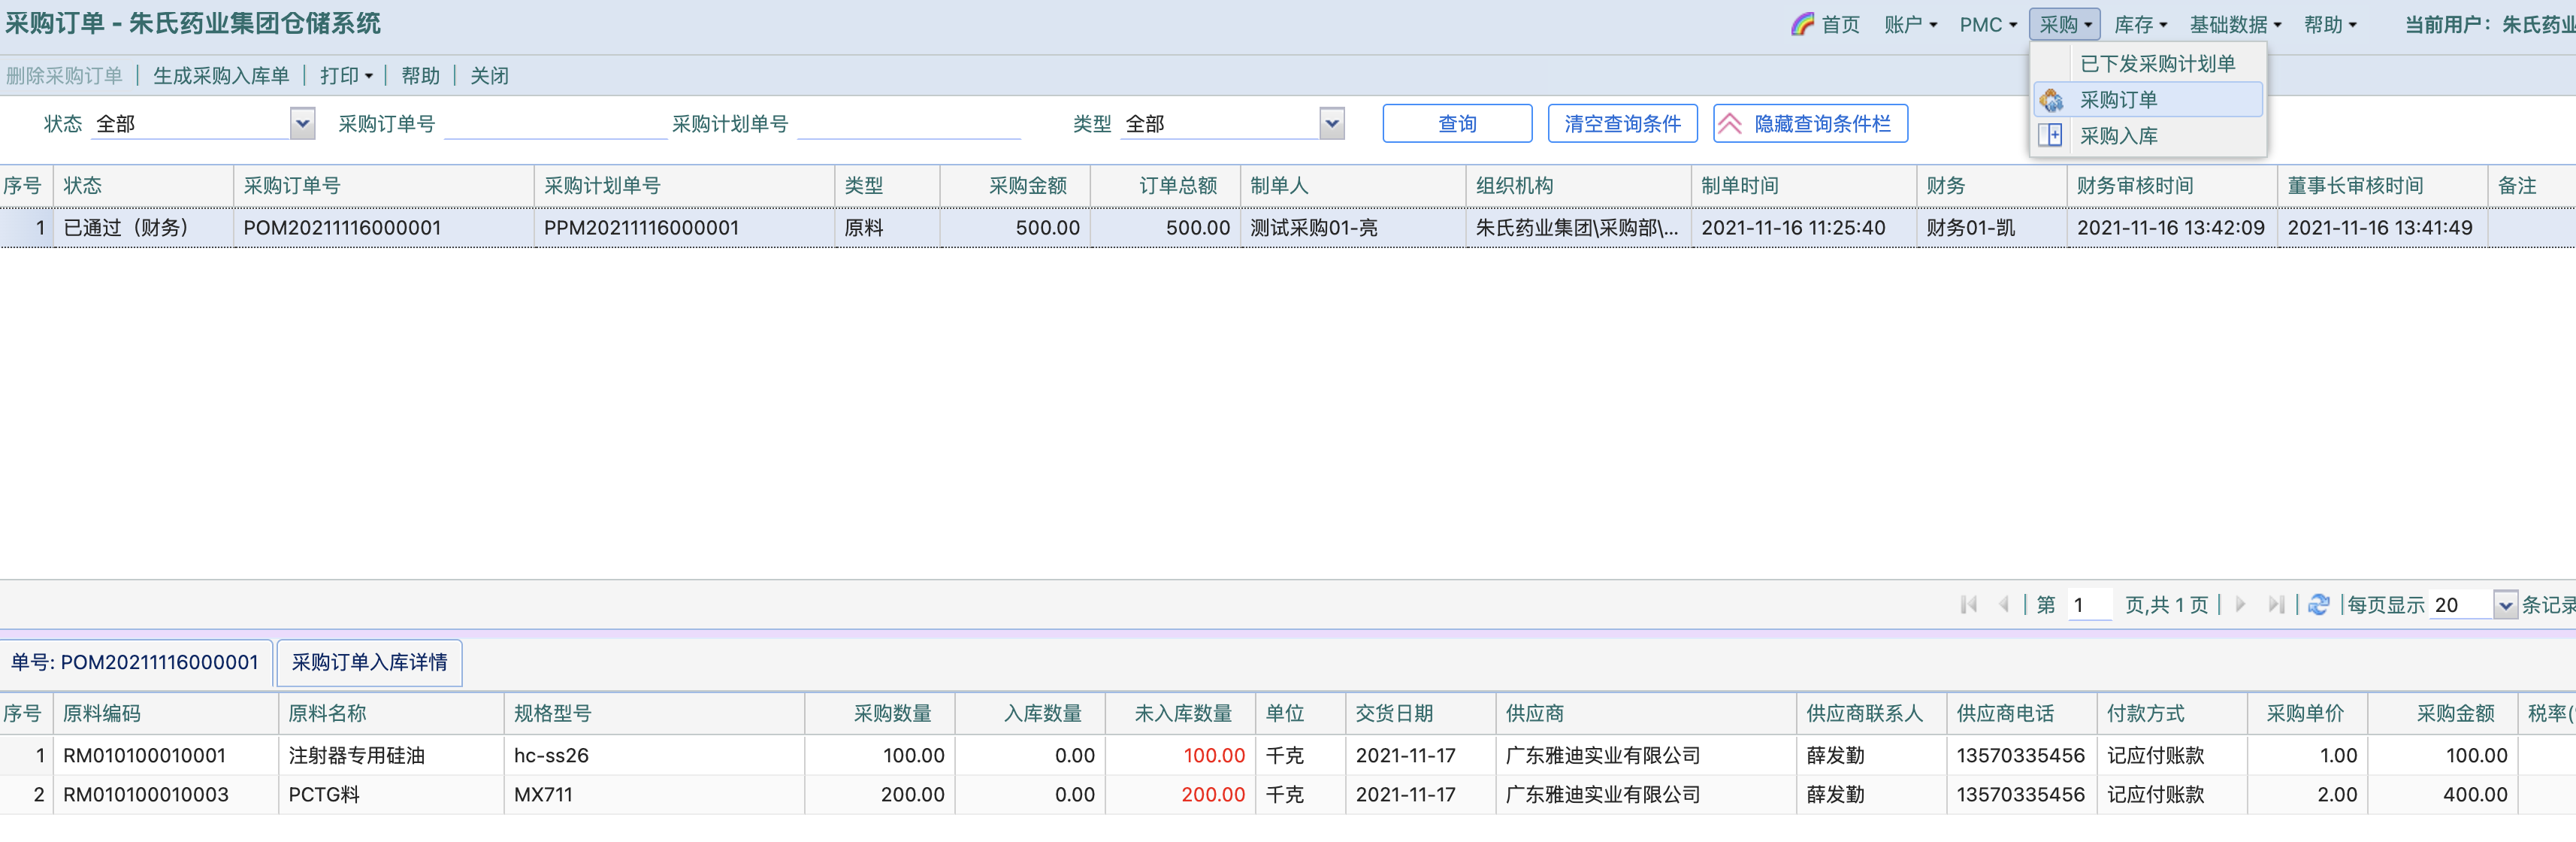This screenshot has height=842, width=2576.
Task: Open the 状态 dropdown arrow
Action: tap(302, 123)
